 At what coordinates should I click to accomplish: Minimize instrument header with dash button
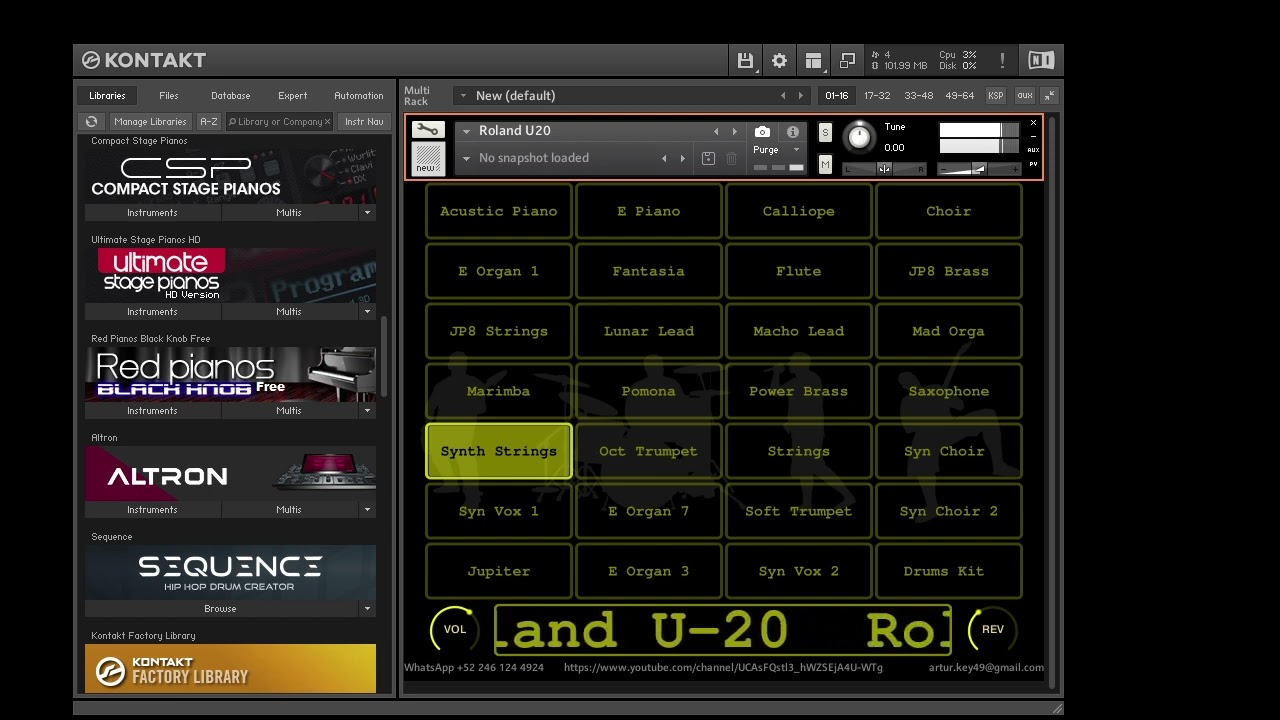pyautogui.click(x=1033, y=136)
